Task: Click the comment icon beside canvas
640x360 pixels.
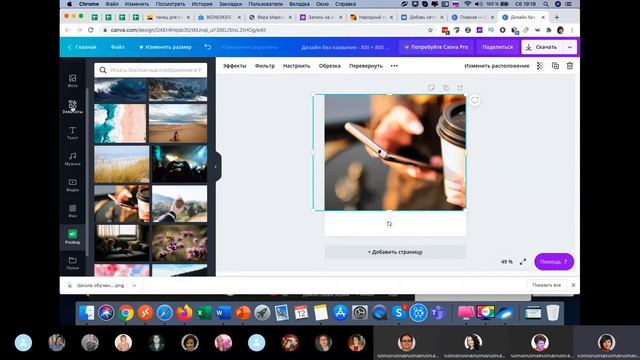Action: (x=475, y=100)
